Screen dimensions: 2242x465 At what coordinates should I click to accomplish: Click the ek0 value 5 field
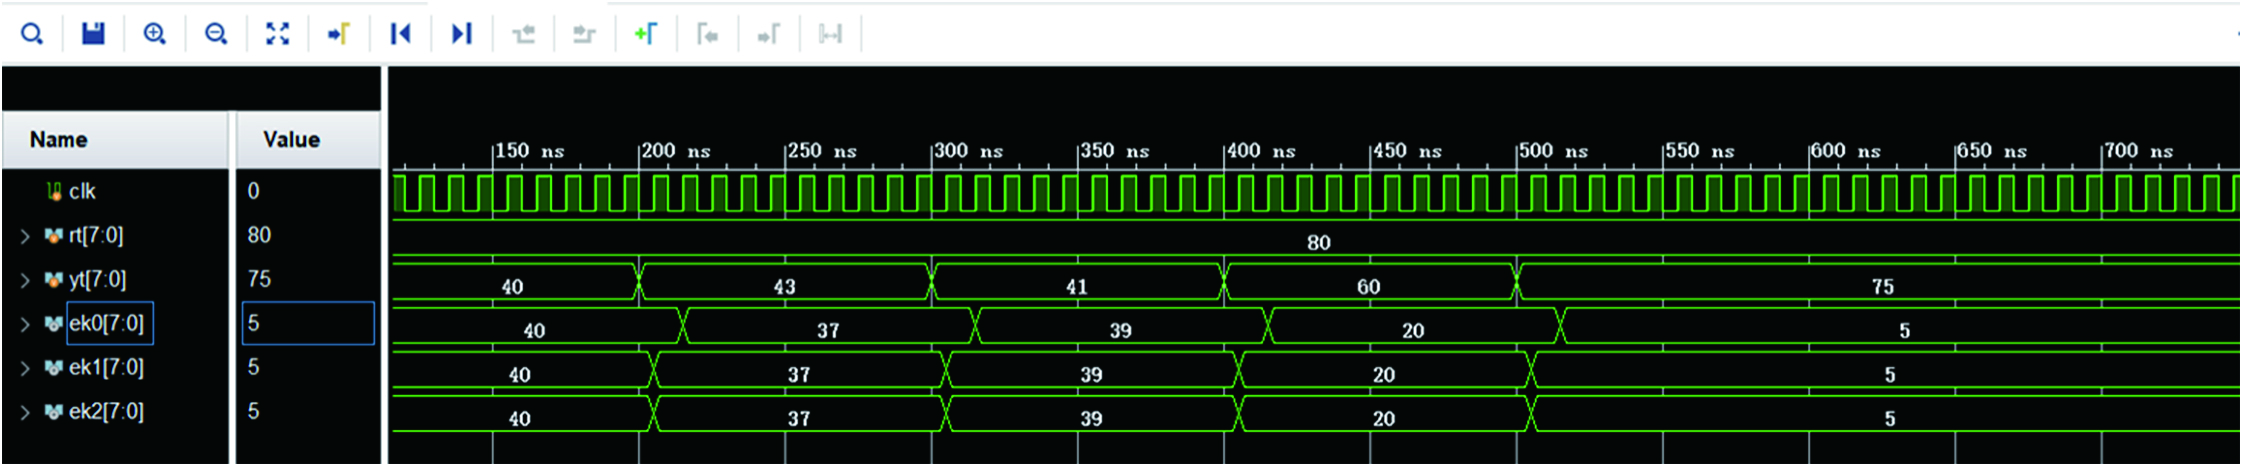coord(308,323)
